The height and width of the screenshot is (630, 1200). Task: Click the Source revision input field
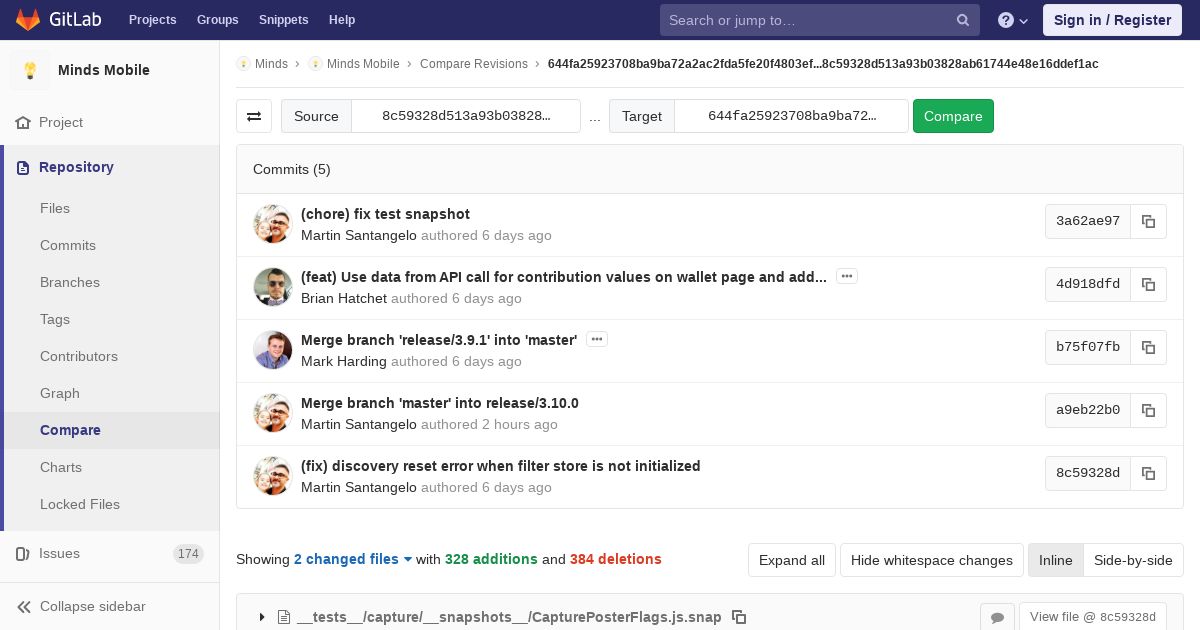(x=466, y=116)
